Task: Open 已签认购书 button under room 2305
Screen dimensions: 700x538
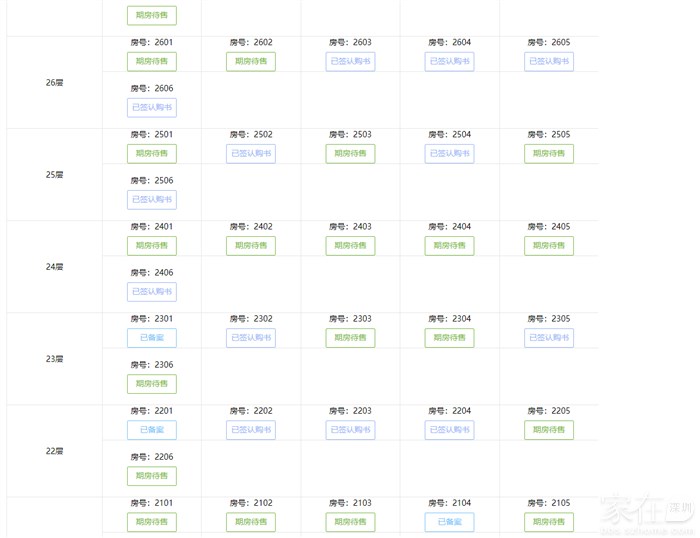Action: [549, 338]
